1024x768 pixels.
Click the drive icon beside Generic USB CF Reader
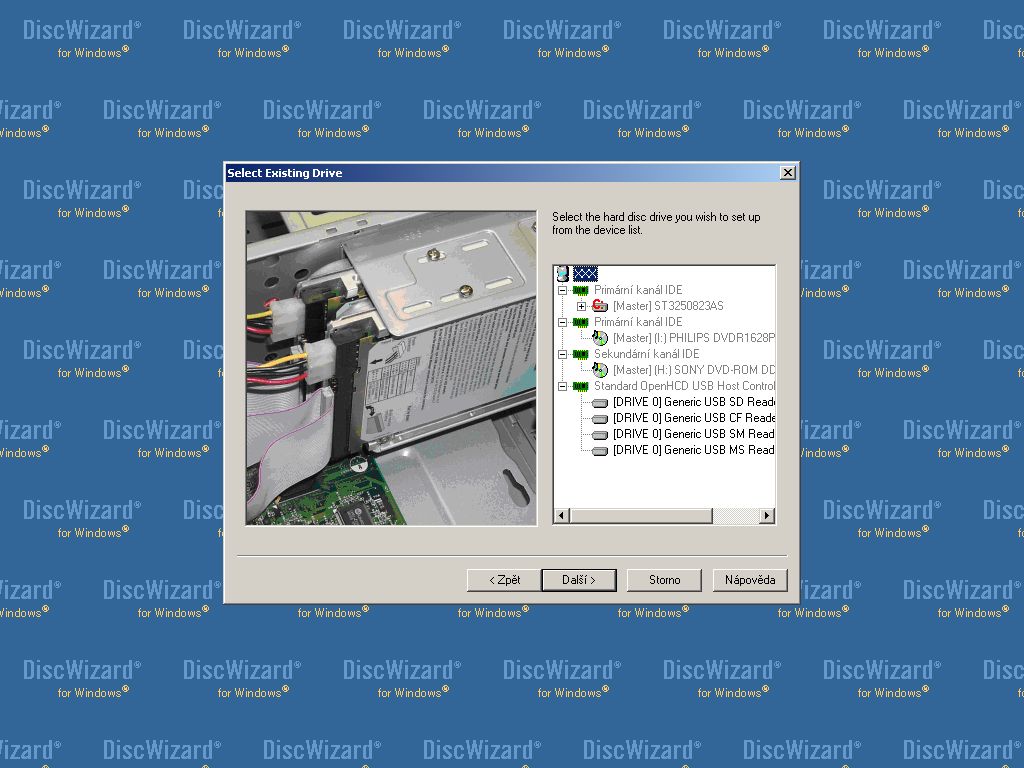tap(600, 419)
